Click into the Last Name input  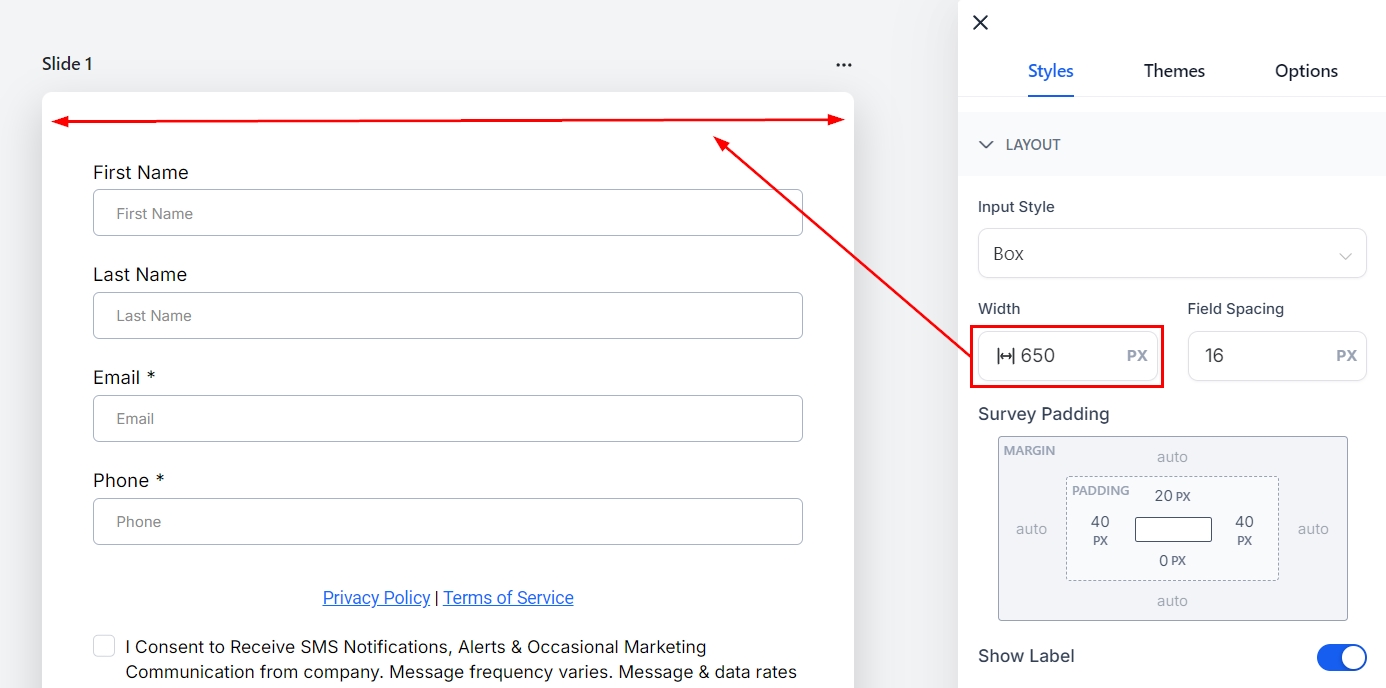click(x=447, y=316)
